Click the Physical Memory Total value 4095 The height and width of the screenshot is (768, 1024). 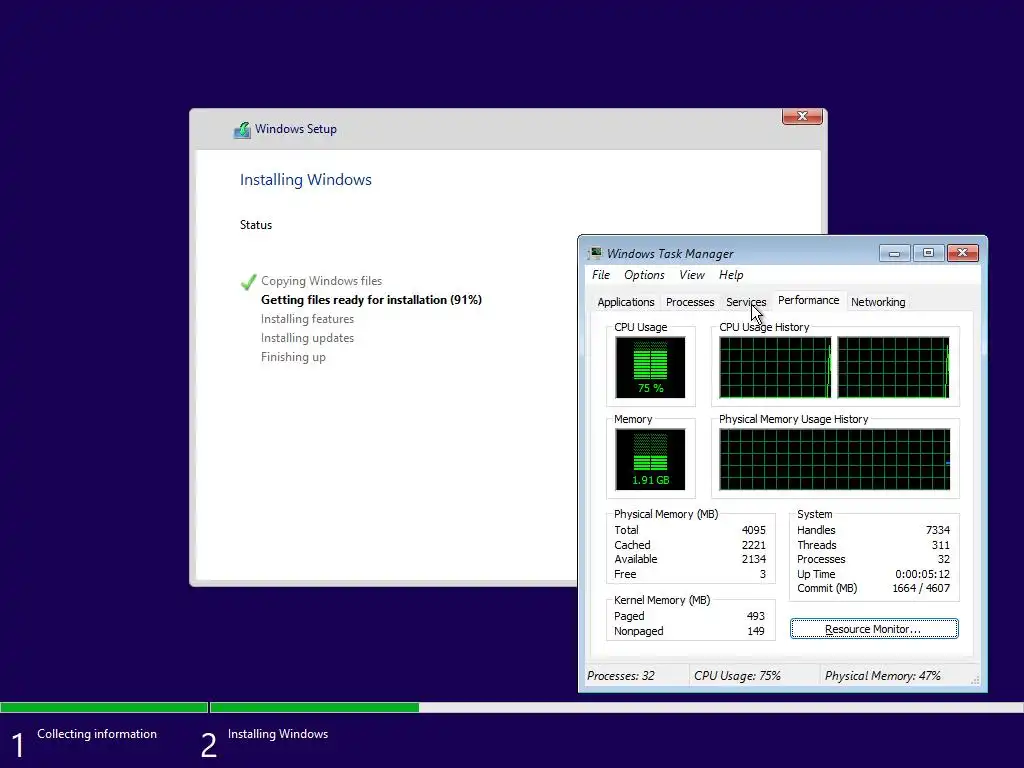coord(754,530)
